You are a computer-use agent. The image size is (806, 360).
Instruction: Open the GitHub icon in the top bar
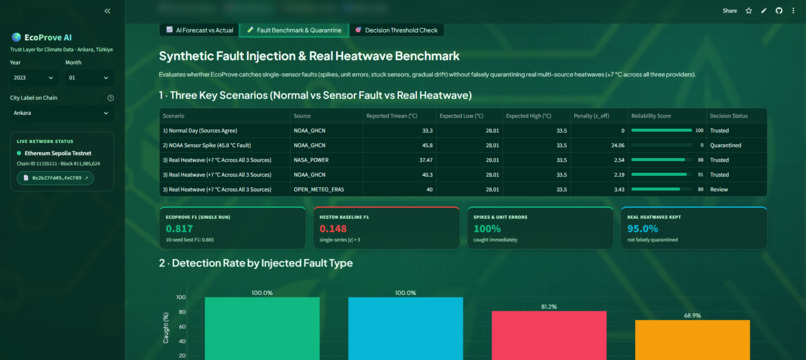point(779,11)
